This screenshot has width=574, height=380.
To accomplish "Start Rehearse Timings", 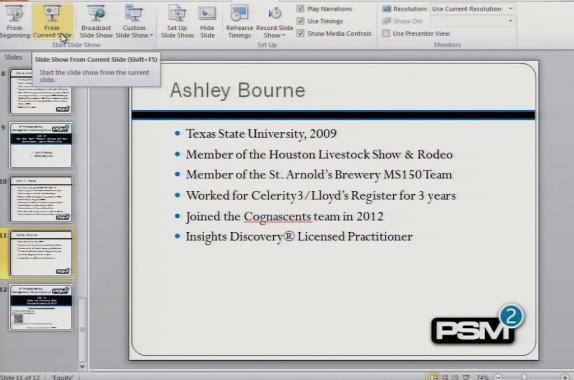I will (239, 21).
